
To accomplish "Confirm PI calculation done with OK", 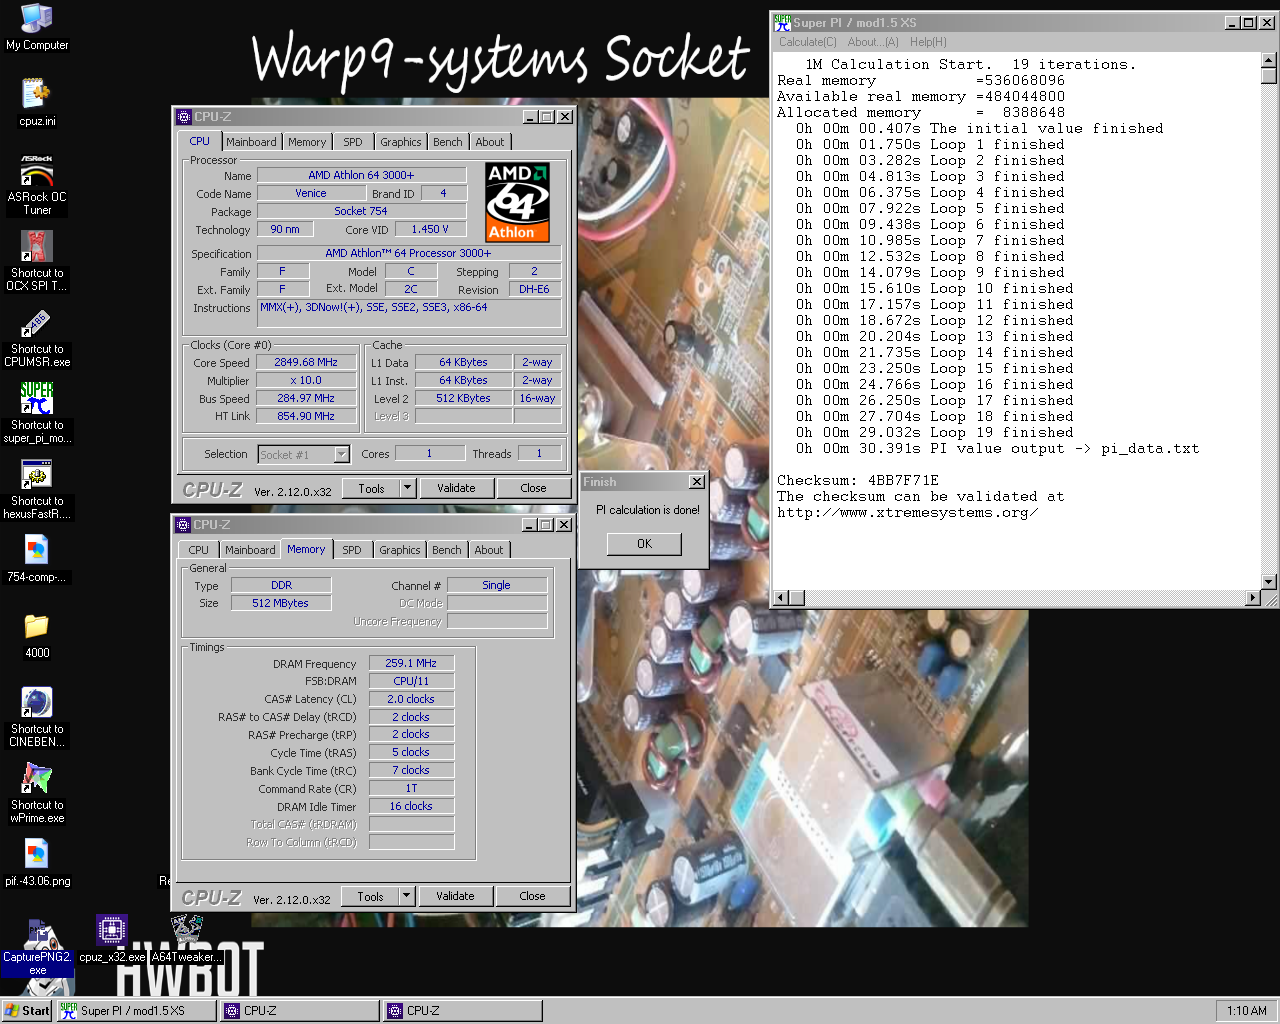I will point(644,544).
